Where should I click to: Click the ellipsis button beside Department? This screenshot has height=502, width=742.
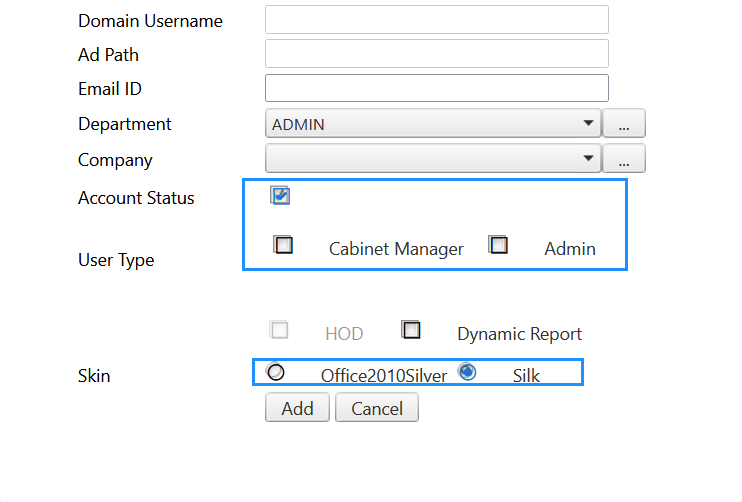pos(624,124)
